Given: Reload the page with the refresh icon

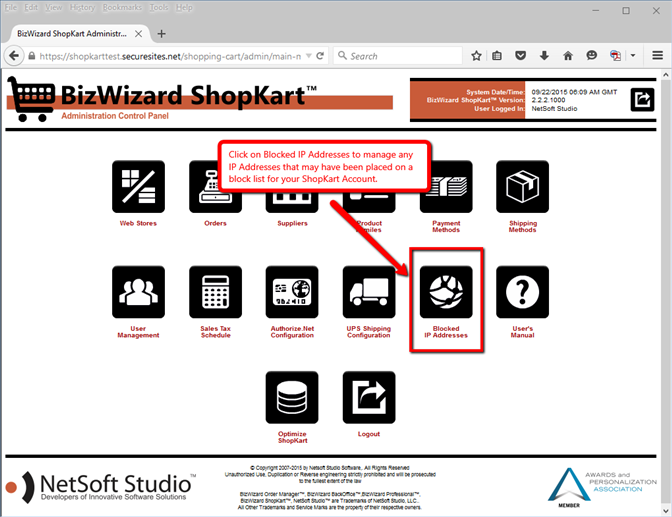Looking at the screenshot, I should [320, 56].
